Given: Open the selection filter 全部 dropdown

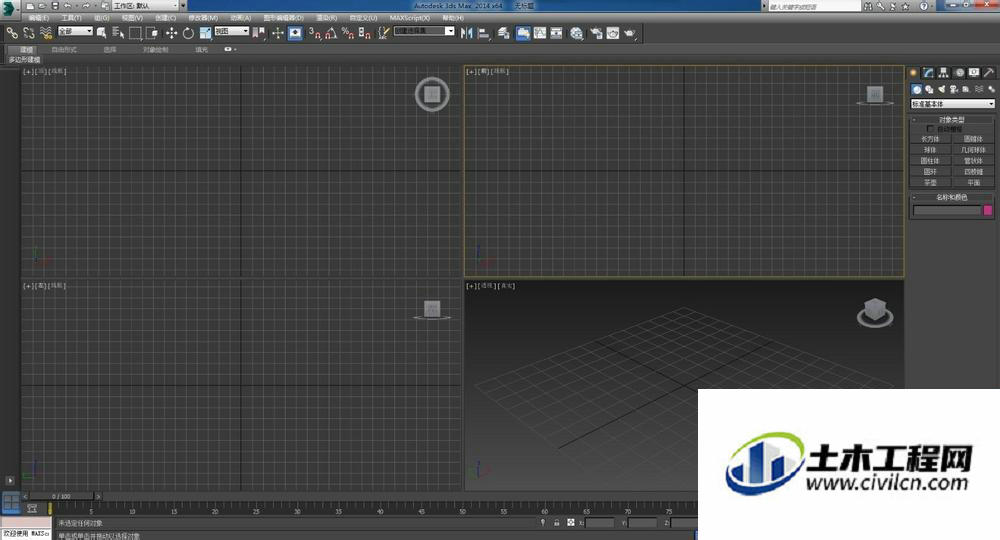Looking at the screenshot, I should (75, 31).
